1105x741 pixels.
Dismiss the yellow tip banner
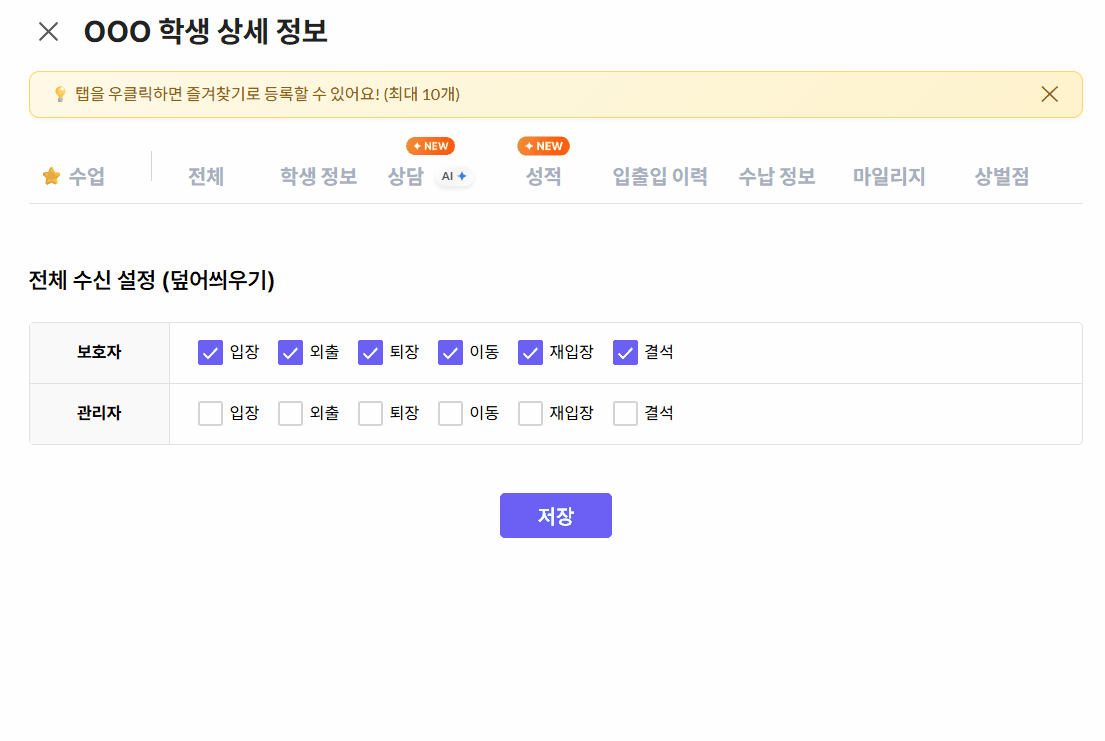(x=1049, y=94)
